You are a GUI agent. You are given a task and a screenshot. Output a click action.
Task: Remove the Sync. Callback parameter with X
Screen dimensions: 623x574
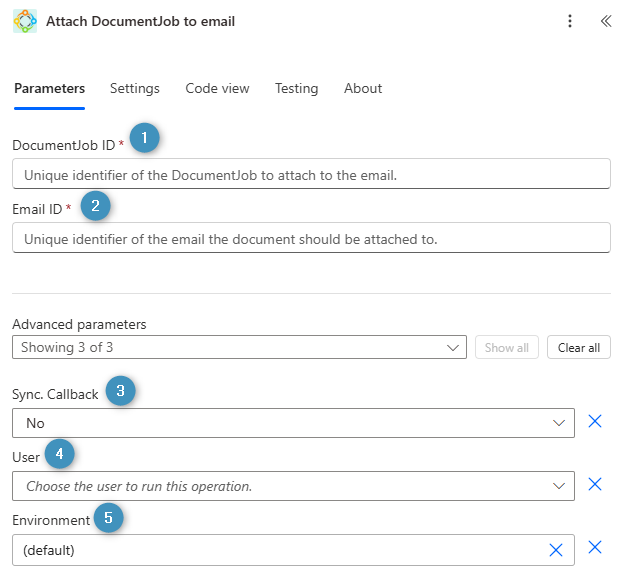[x=595, y=422]
